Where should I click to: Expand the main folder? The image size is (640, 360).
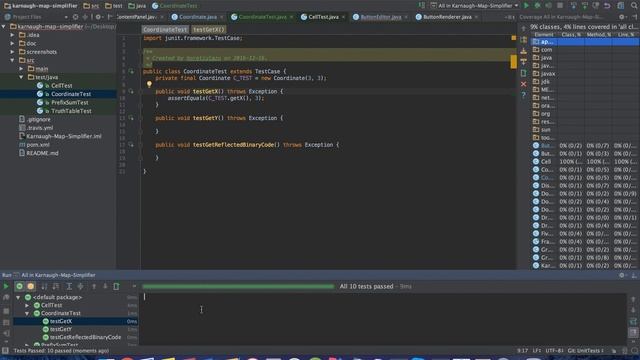[21, 69]
